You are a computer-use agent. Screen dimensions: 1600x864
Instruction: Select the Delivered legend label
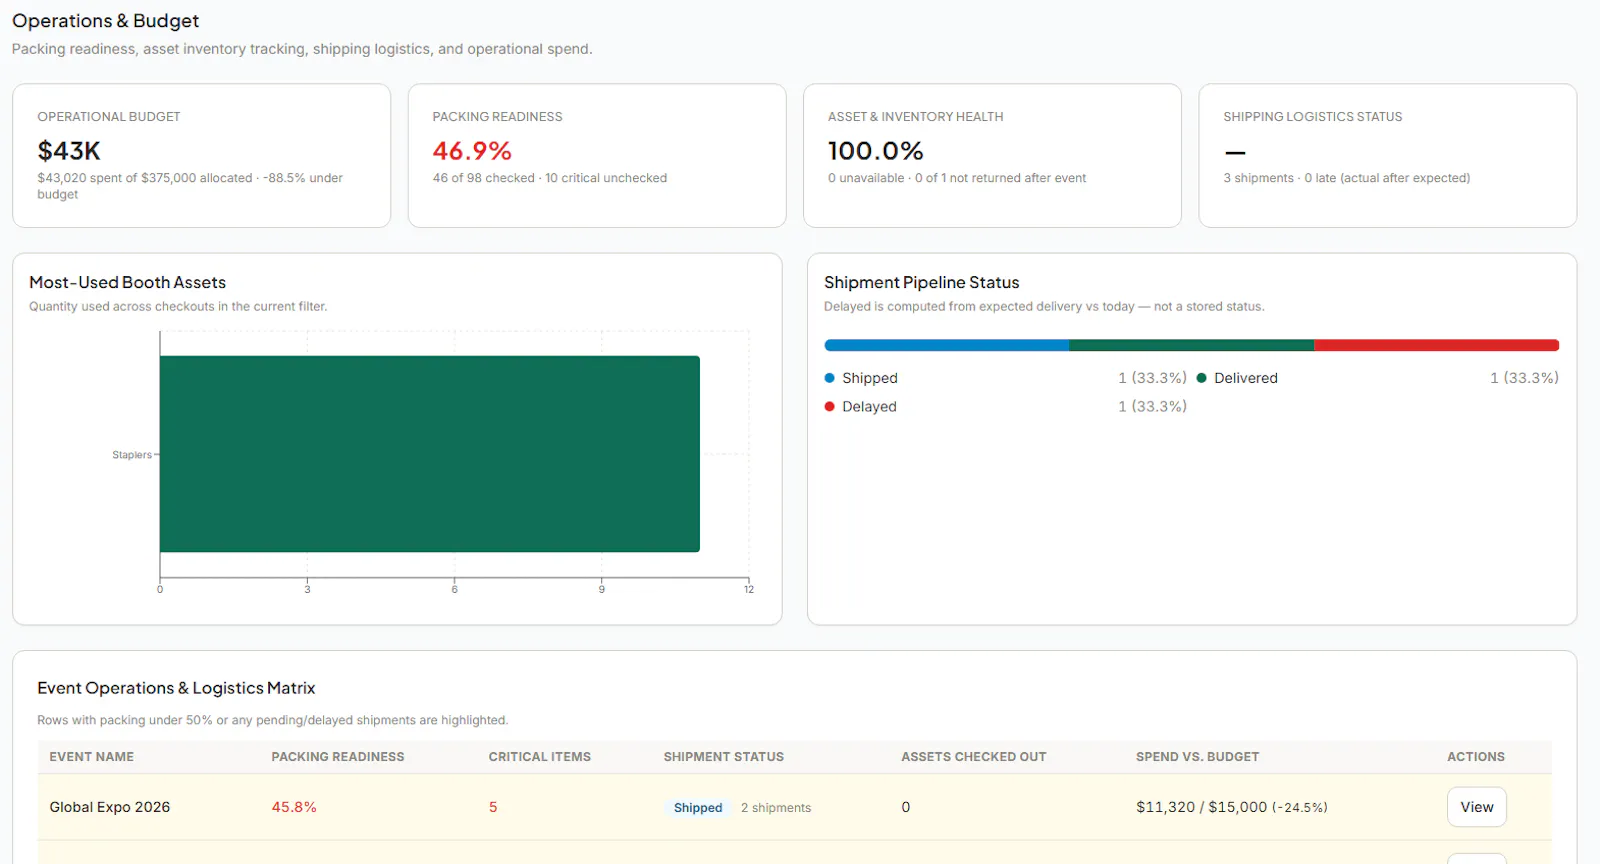coord(1246,378)
